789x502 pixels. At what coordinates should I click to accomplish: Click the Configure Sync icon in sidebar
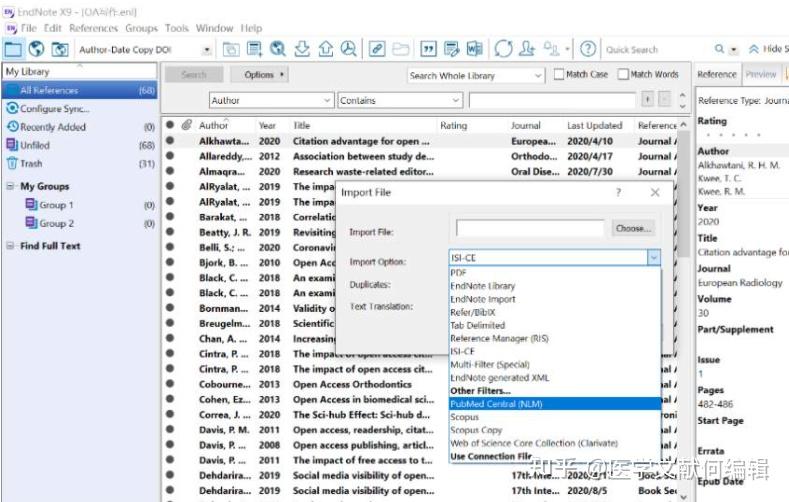coord(12,108)
